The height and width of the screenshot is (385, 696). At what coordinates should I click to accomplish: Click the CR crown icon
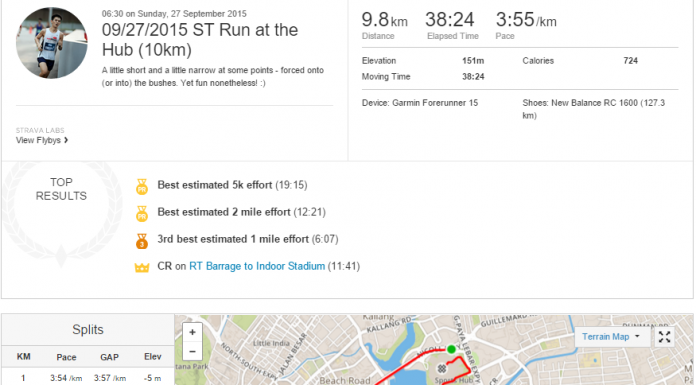click(x=142, y=268)
